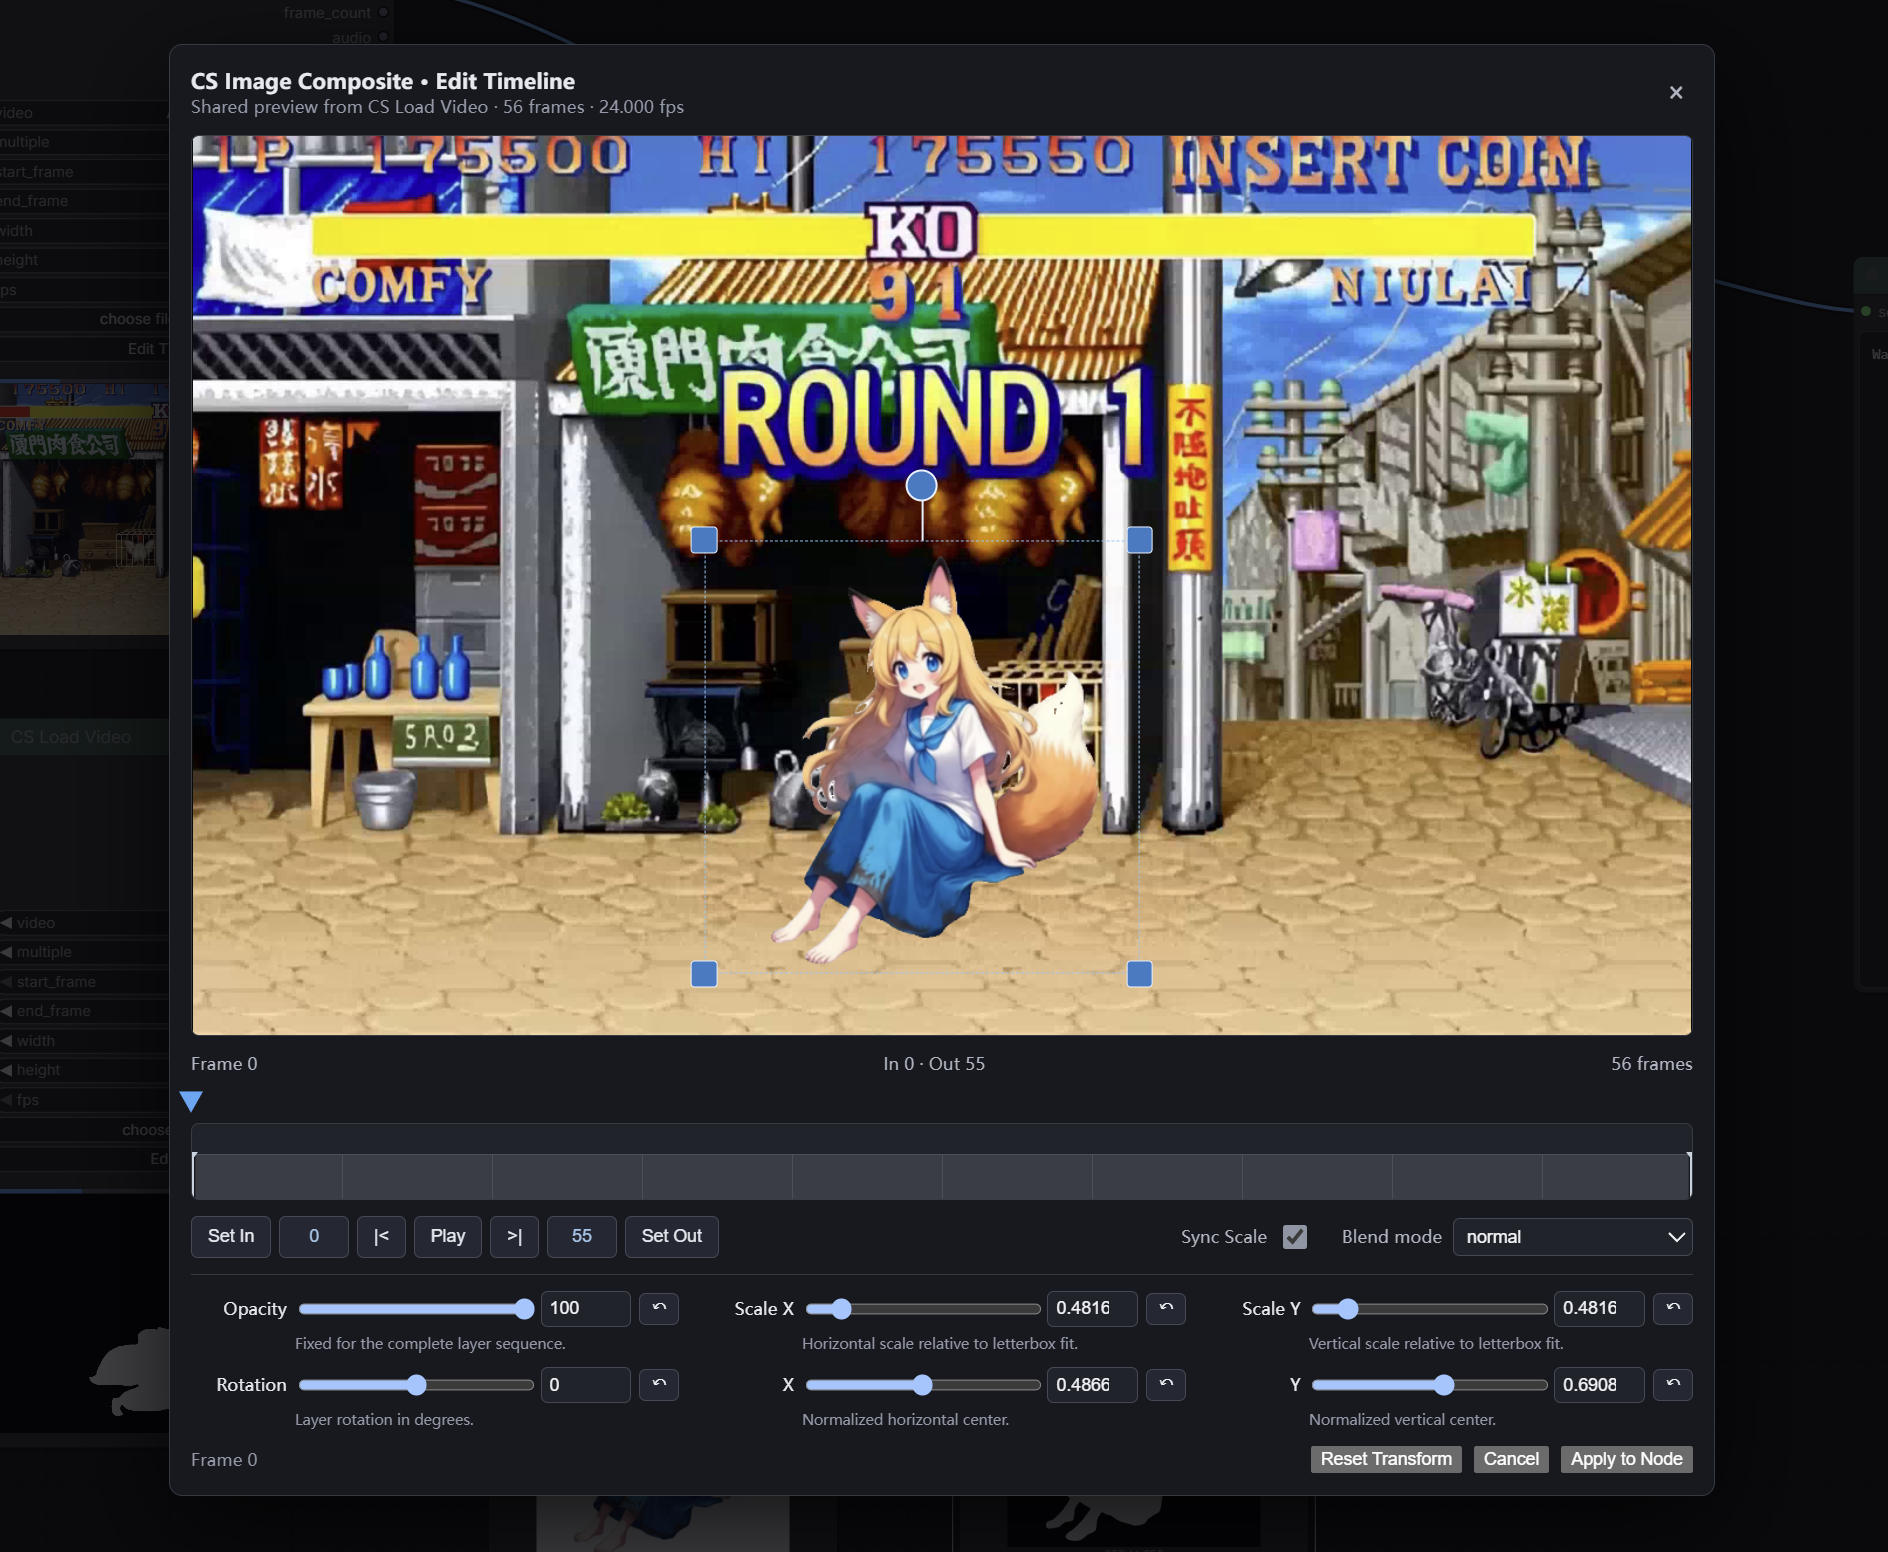
Task: Select the top-left transform handle
Action: (704, 540)
